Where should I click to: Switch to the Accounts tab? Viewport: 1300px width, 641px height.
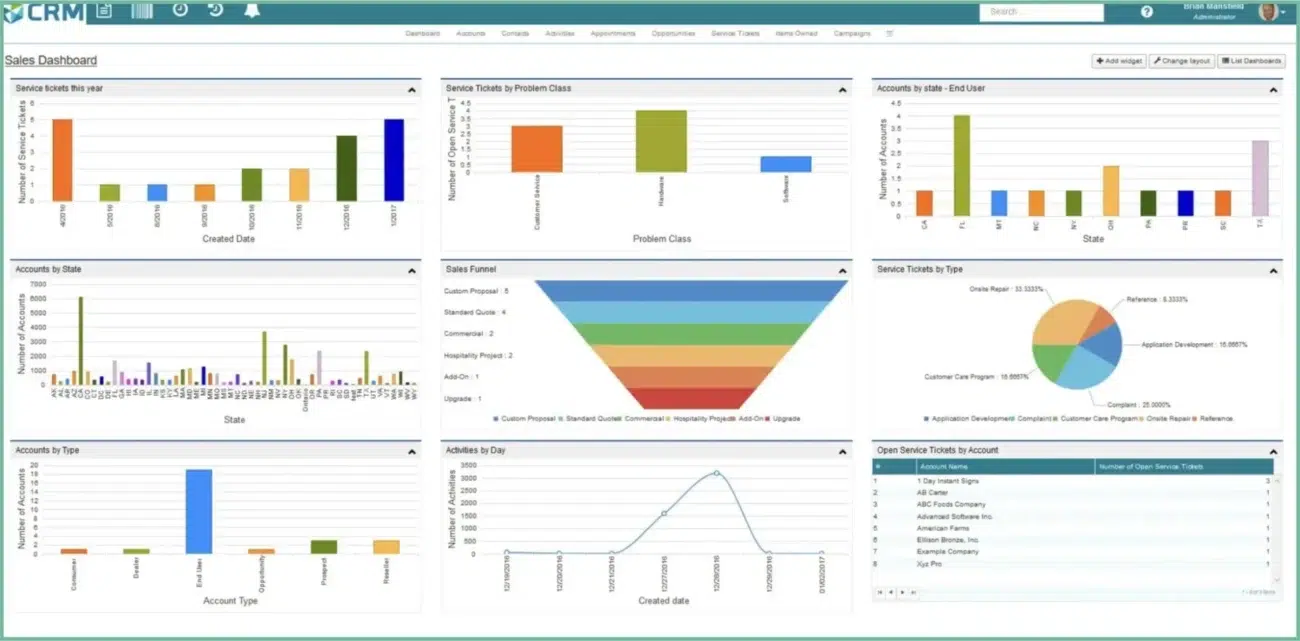tap(469, 33)
